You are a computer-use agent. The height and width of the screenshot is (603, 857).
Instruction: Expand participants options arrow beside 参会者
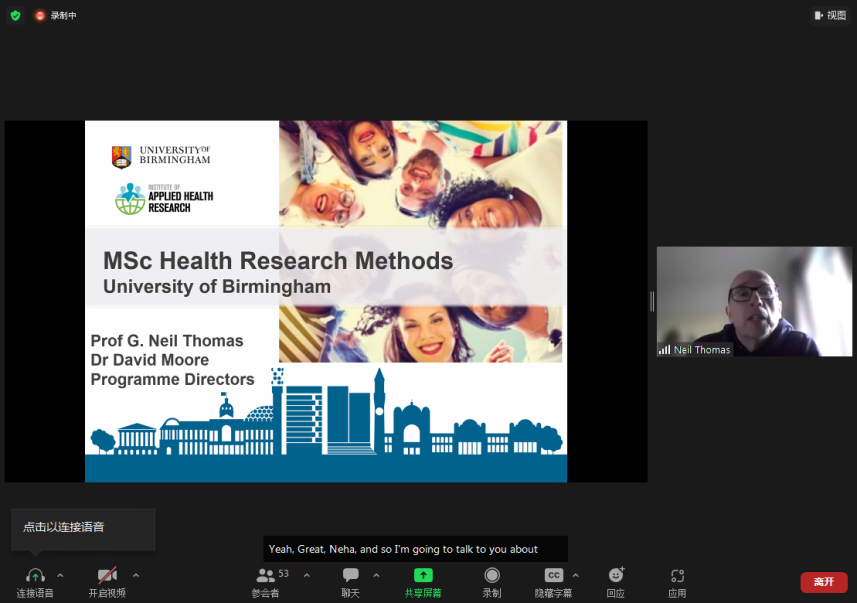[307, 575]
